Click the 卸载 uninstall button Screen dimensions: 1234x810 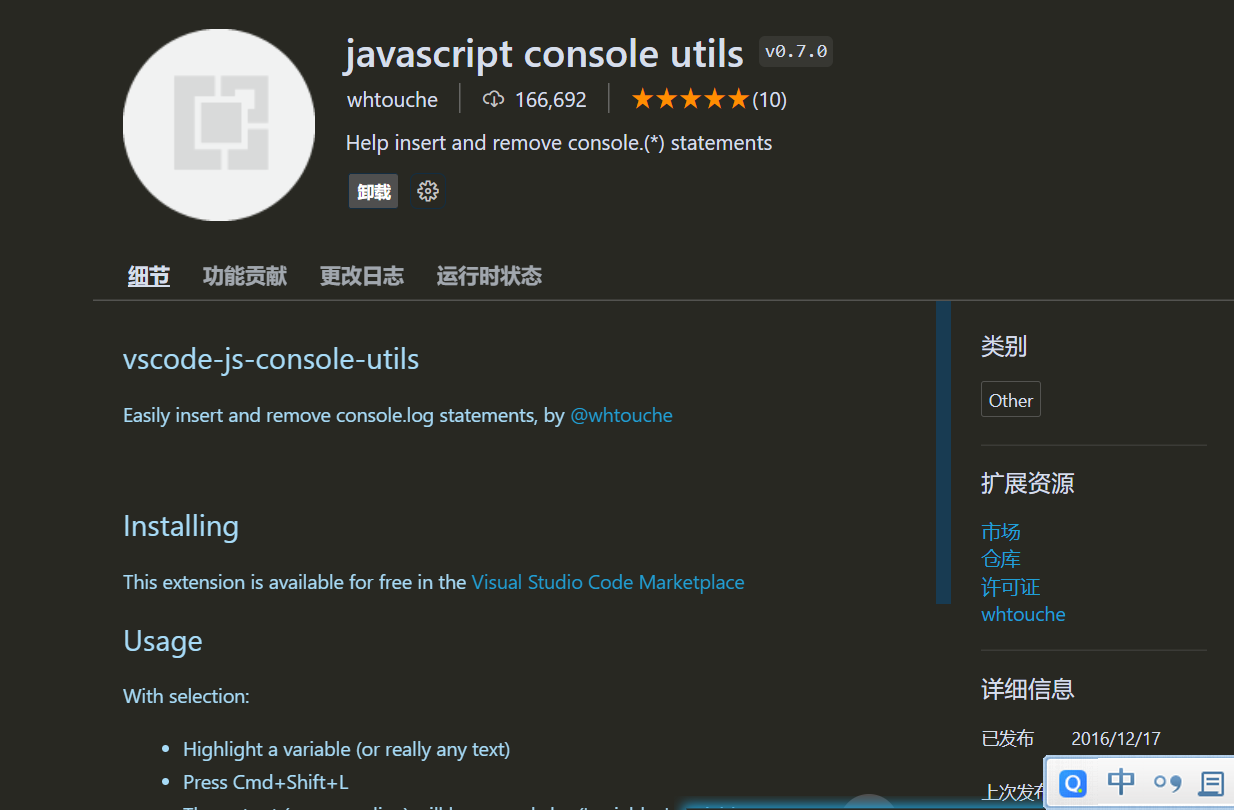tap(374, 192)
